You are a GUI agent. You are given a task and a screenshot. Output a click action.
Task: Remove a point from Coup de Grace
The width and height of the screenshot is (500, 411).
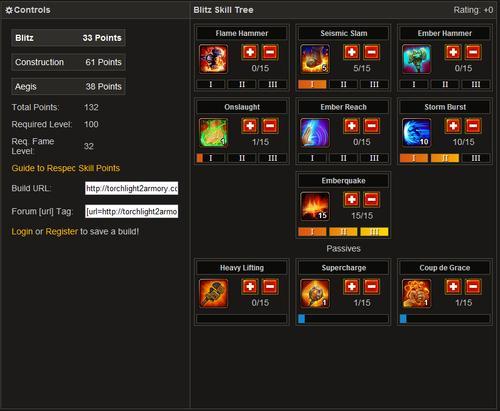pyautogui.click(x=473, y=287)
